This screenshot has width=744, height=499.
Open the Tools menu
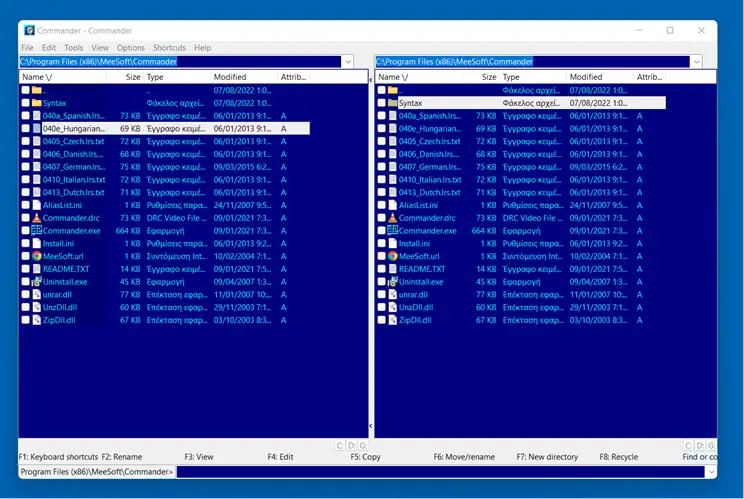(74, 48)
